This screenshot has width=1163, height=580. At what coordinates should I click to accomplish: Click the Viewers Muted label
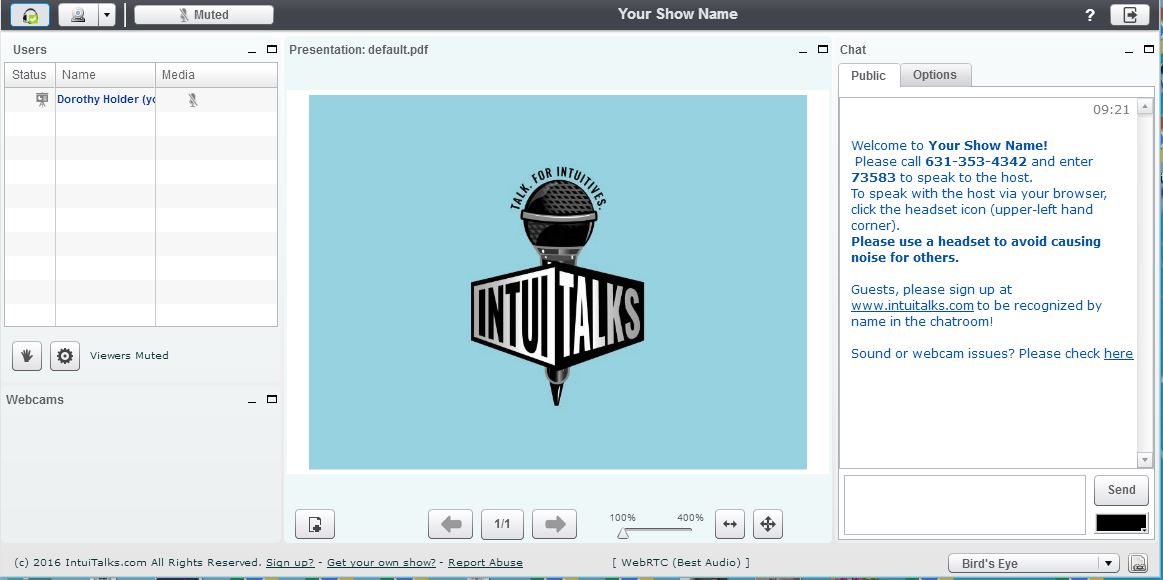coord(129,356)
